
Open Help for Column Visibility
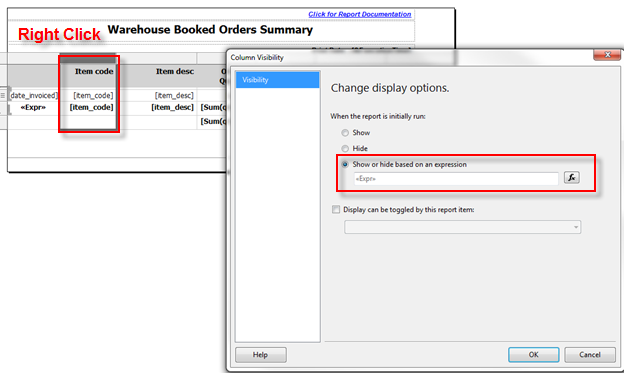tap(261, 355)
